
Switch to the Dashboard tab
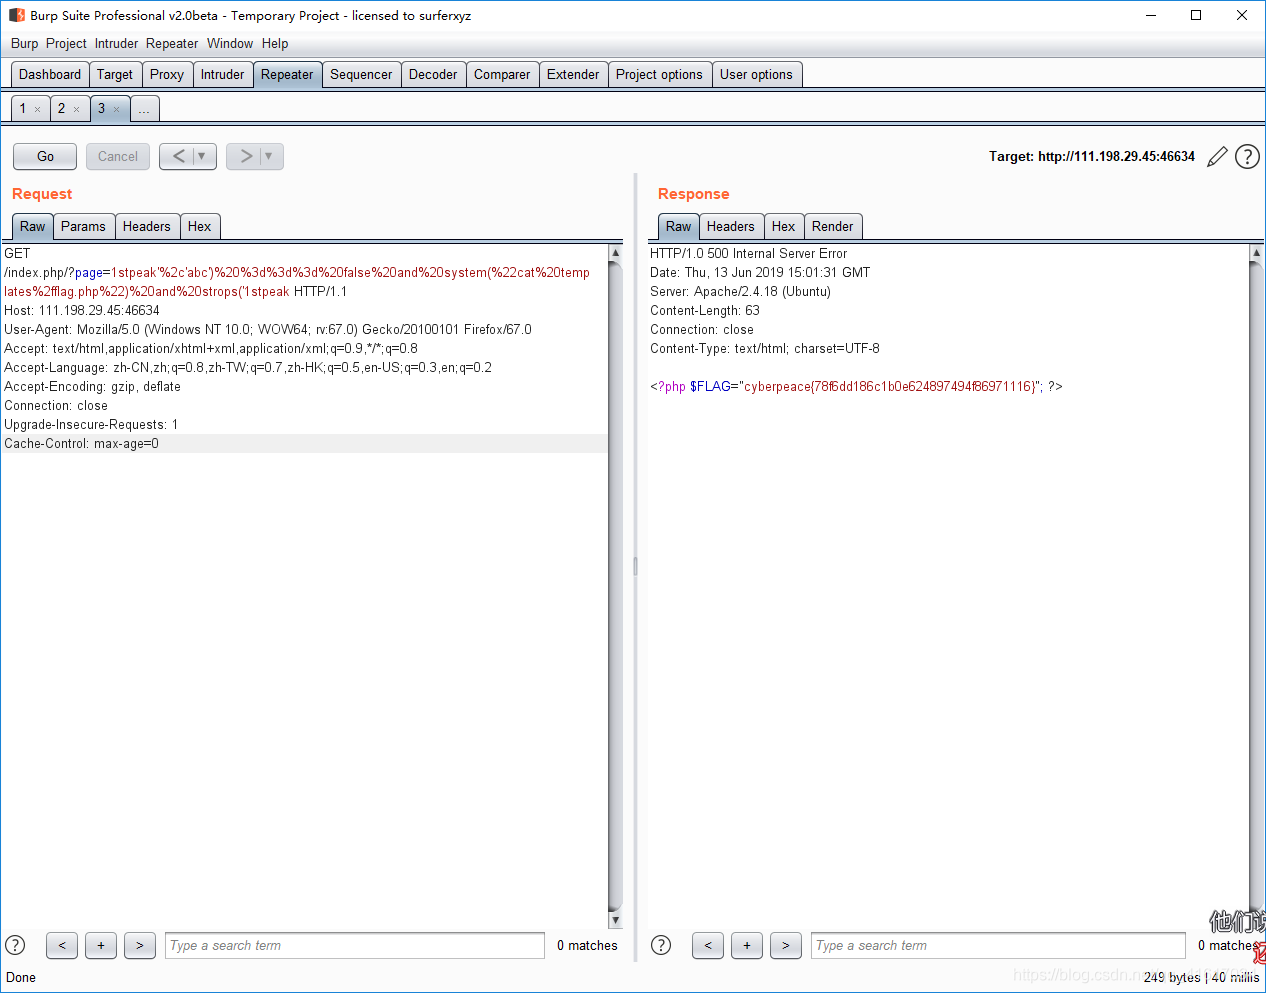click(50, 74)
